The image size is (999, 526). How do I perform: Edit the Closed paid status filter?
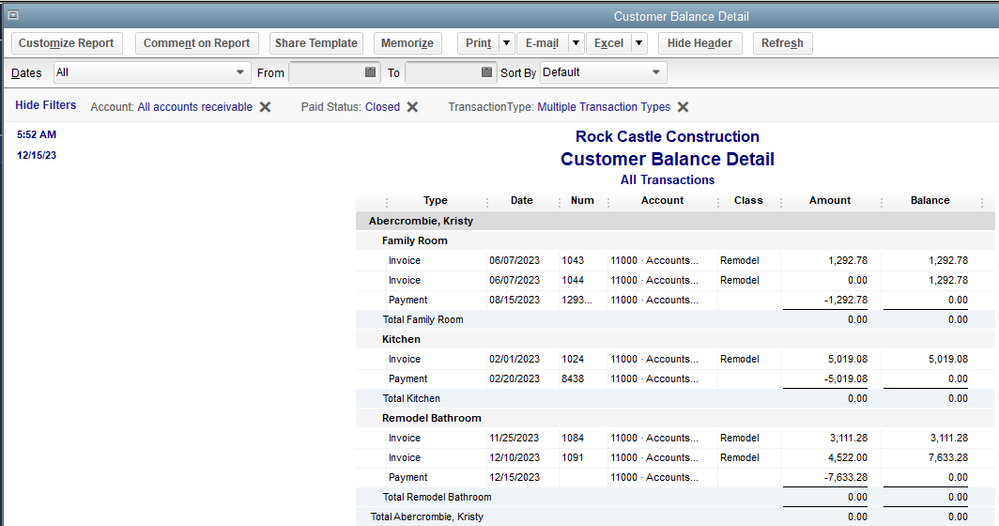pos(382,107)
